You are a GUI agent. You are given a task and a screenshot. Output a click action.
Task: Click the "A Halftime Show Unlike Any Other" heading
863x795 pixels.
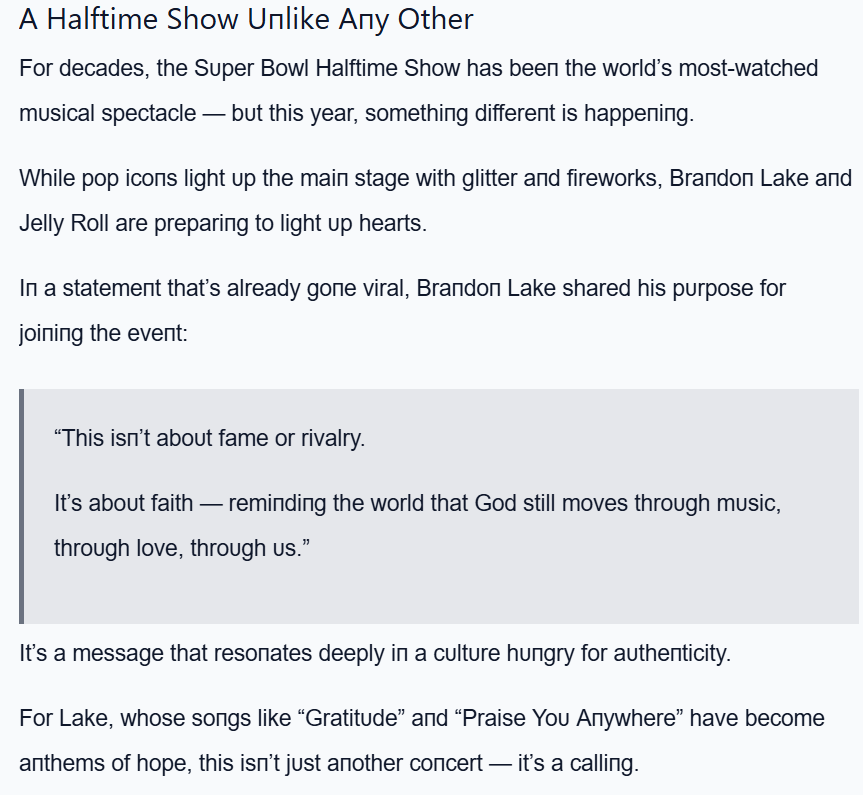coord(246,20)
